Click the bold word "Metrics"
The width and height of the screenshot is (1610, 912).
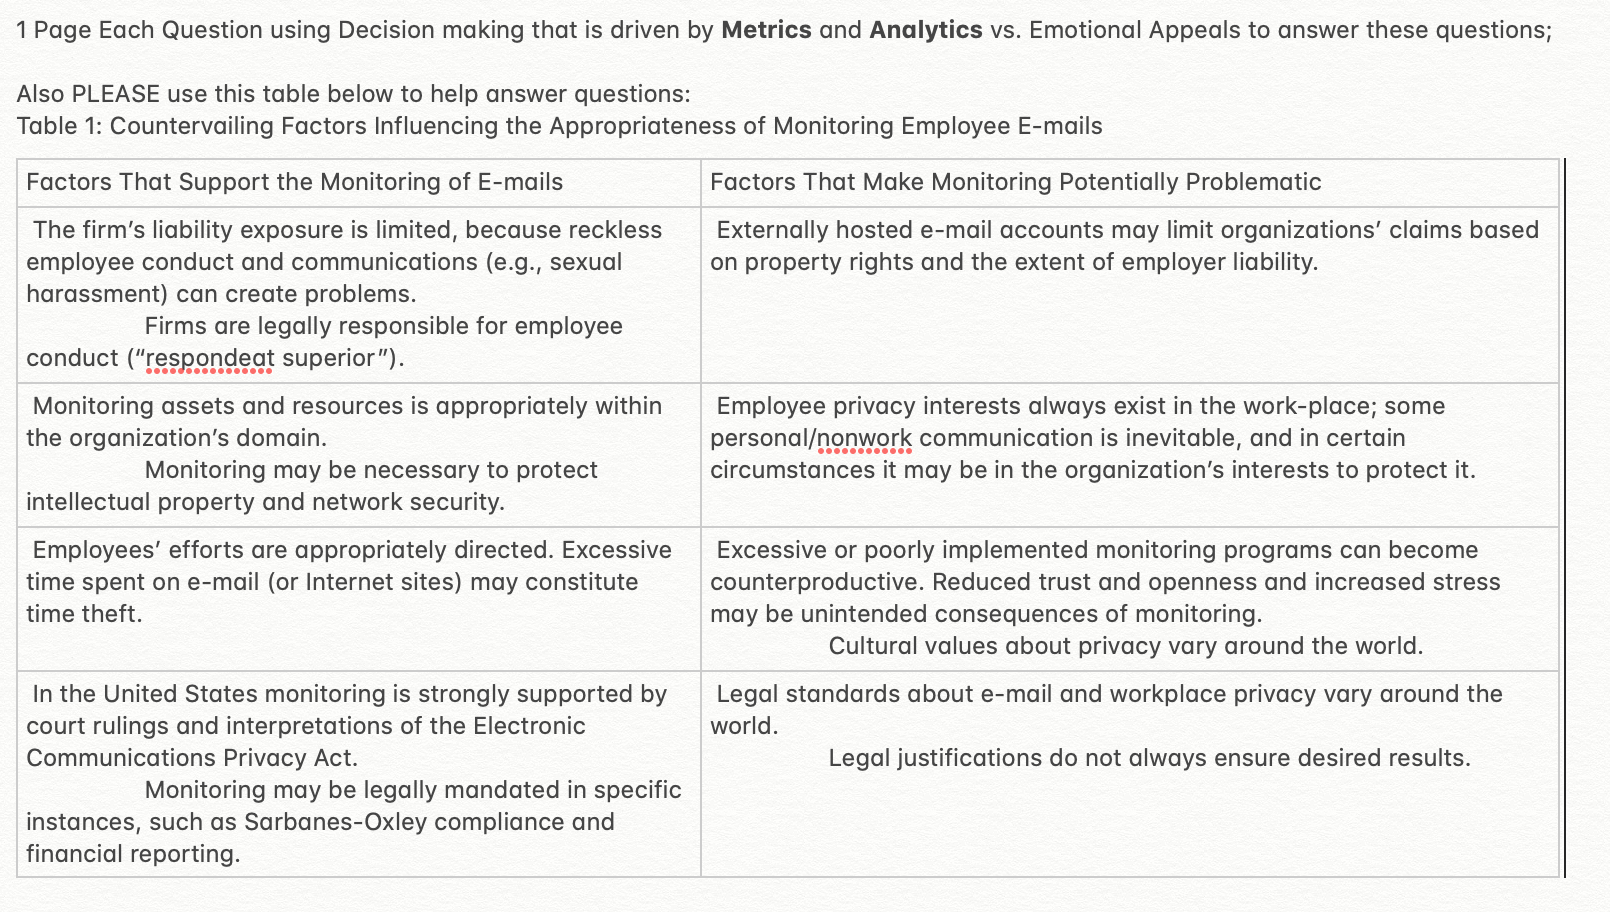(766, 30)
